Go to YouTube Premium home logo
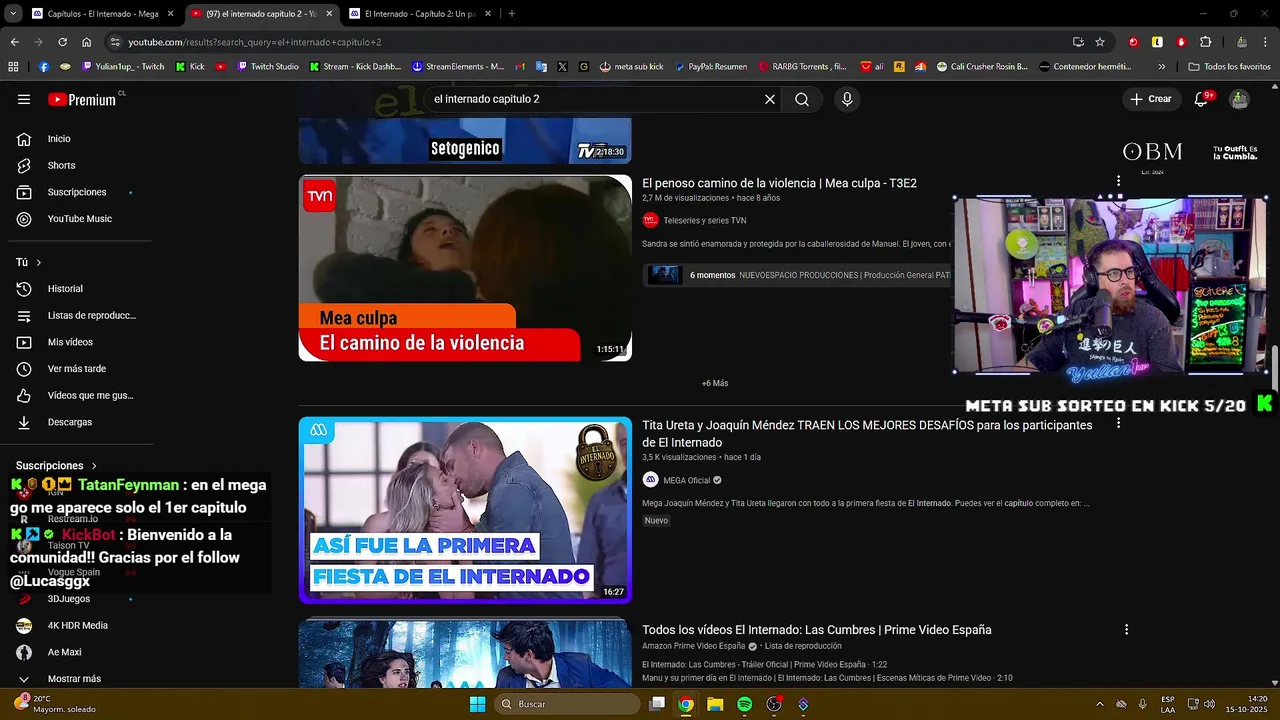 82,99
